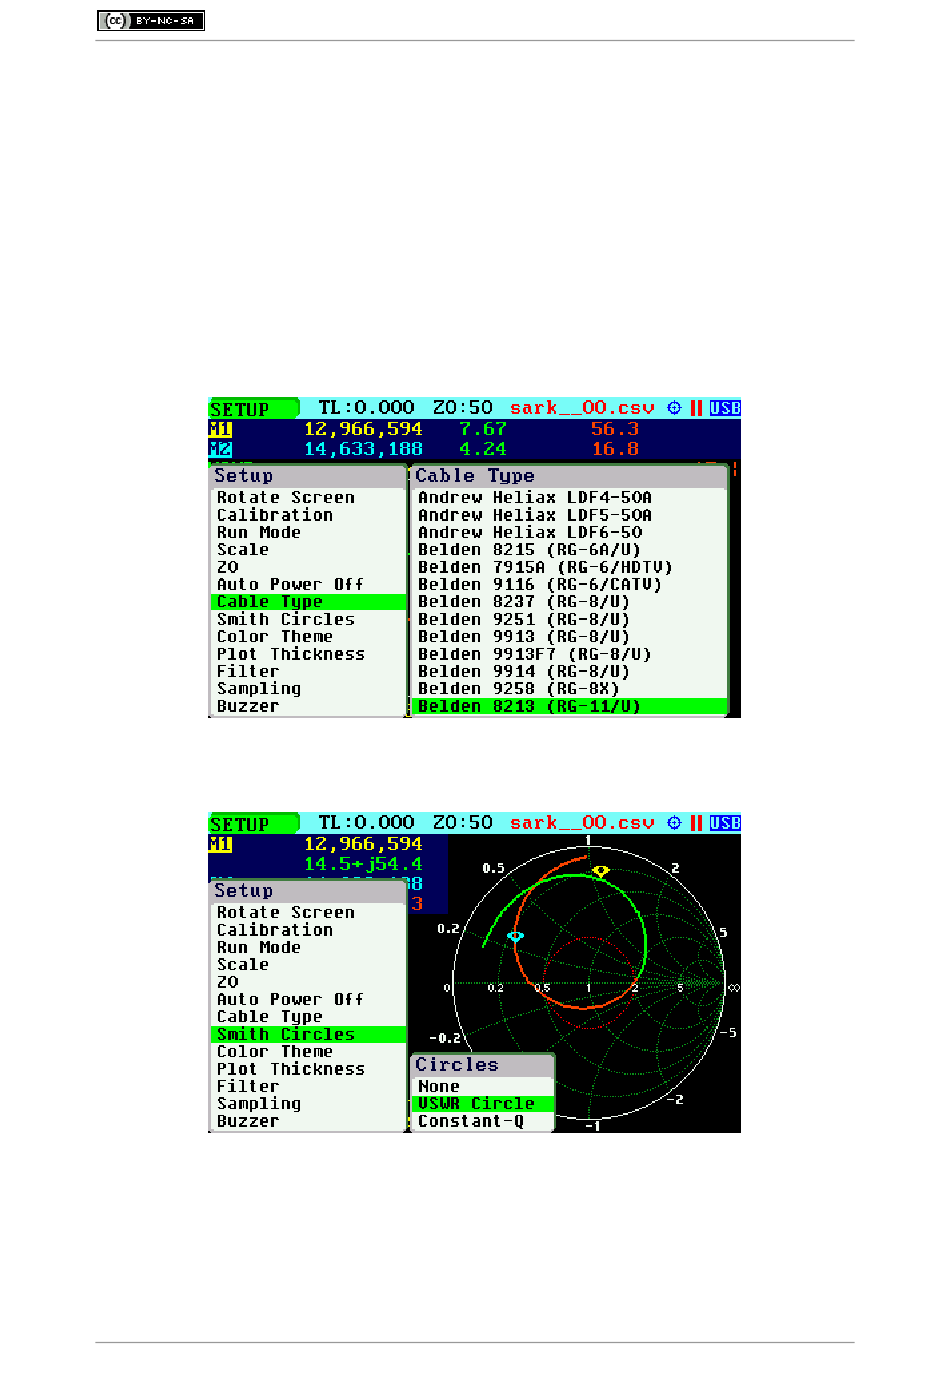
Task: Choose Filter in the Smith chart screenshot's Setup menu
Action: point(308,1086)
